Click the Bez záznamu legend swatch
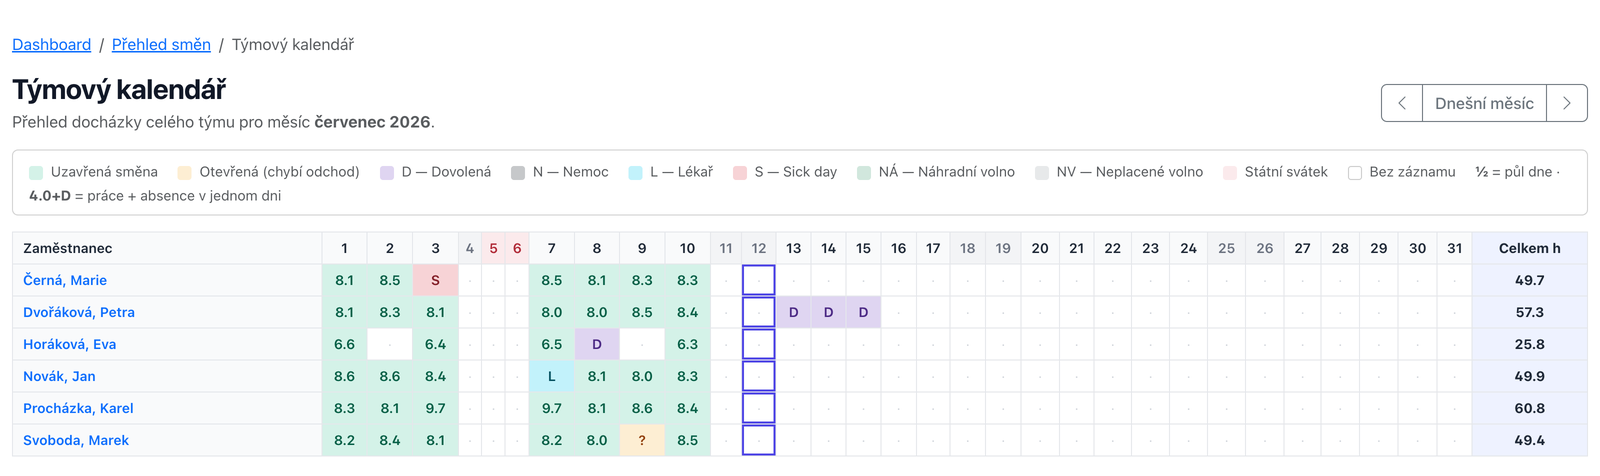The image size is (1600, 476). pos(1355,172)
